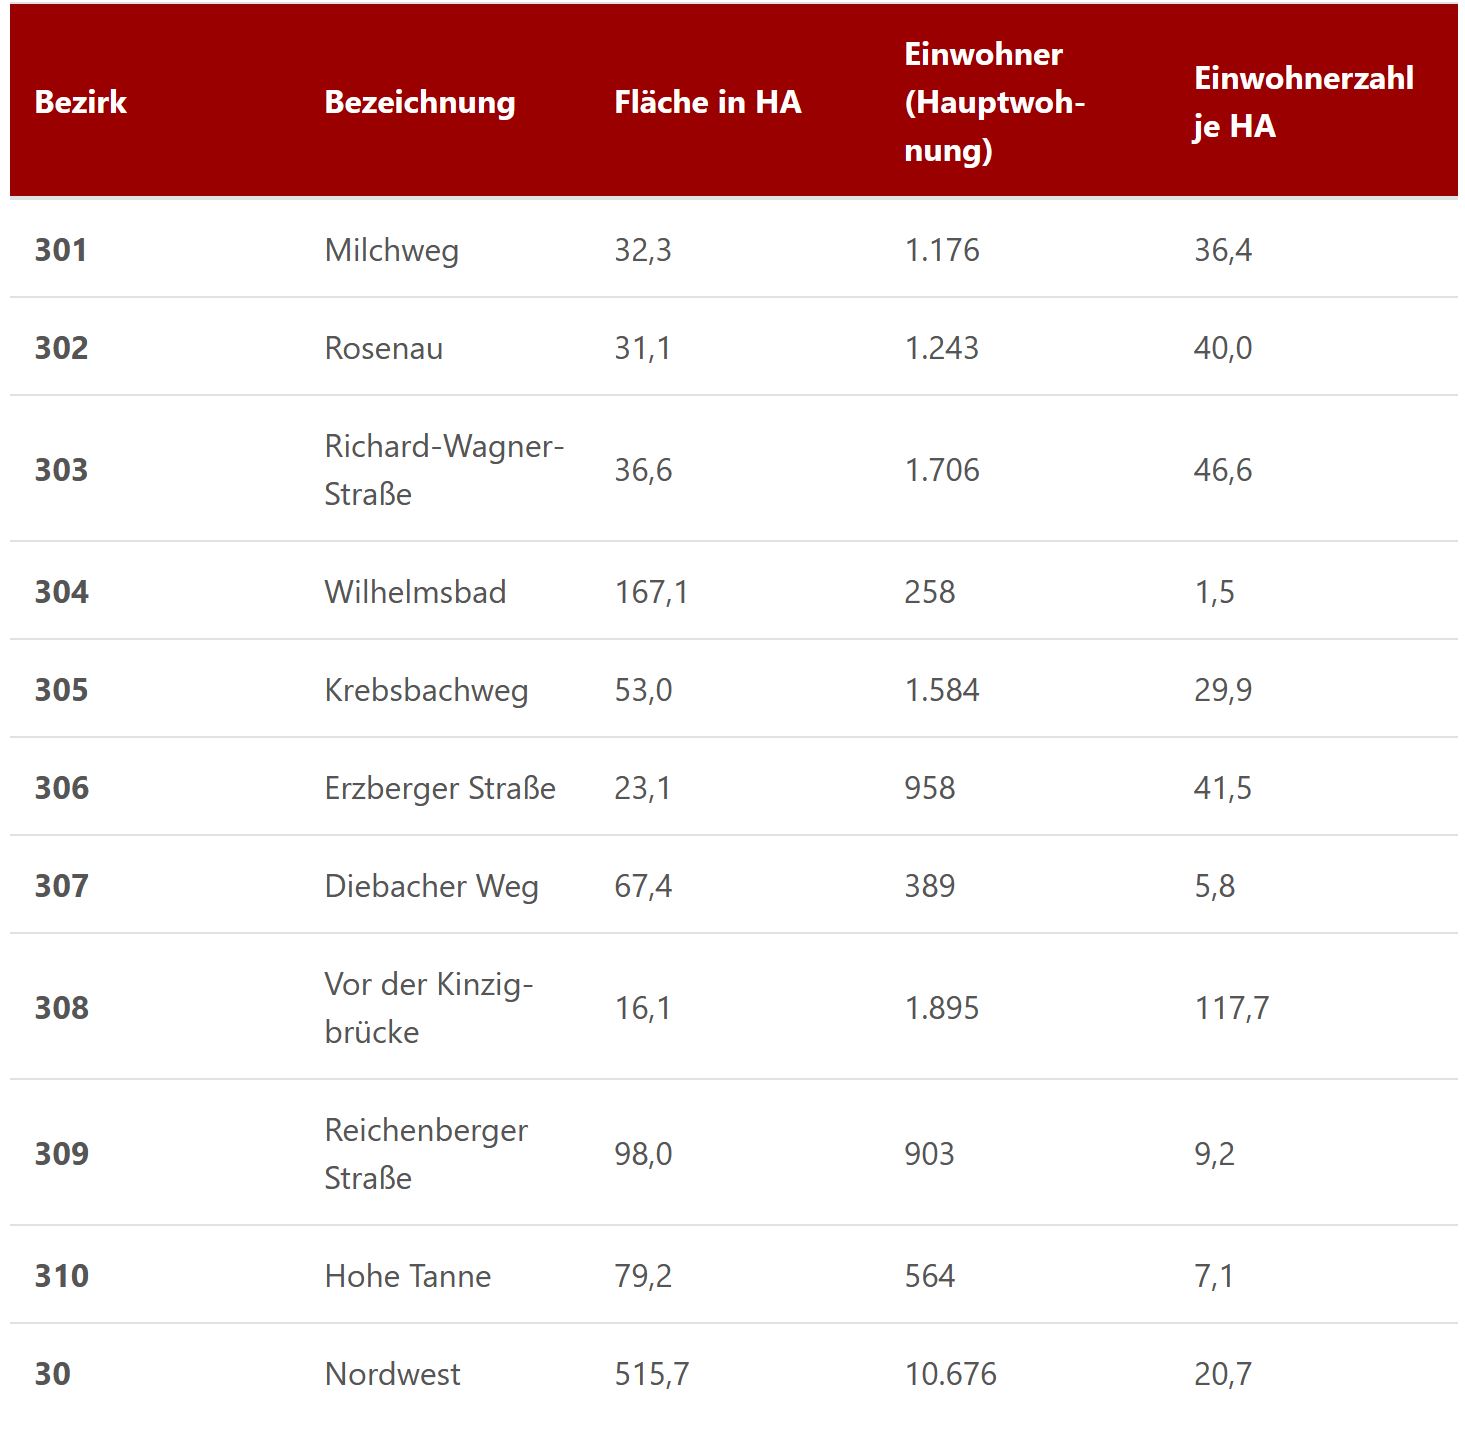Select the Hohe Tanne cell
The image size is (1465, 1429).
tap(408, 1276)
